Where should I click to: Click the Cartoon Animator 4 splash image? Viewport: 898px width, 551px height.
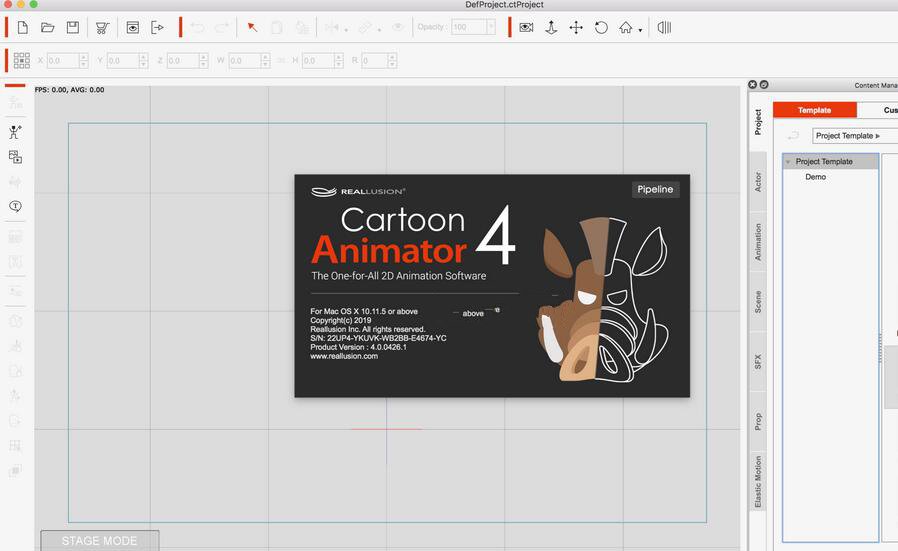click(x=492, y=286)
